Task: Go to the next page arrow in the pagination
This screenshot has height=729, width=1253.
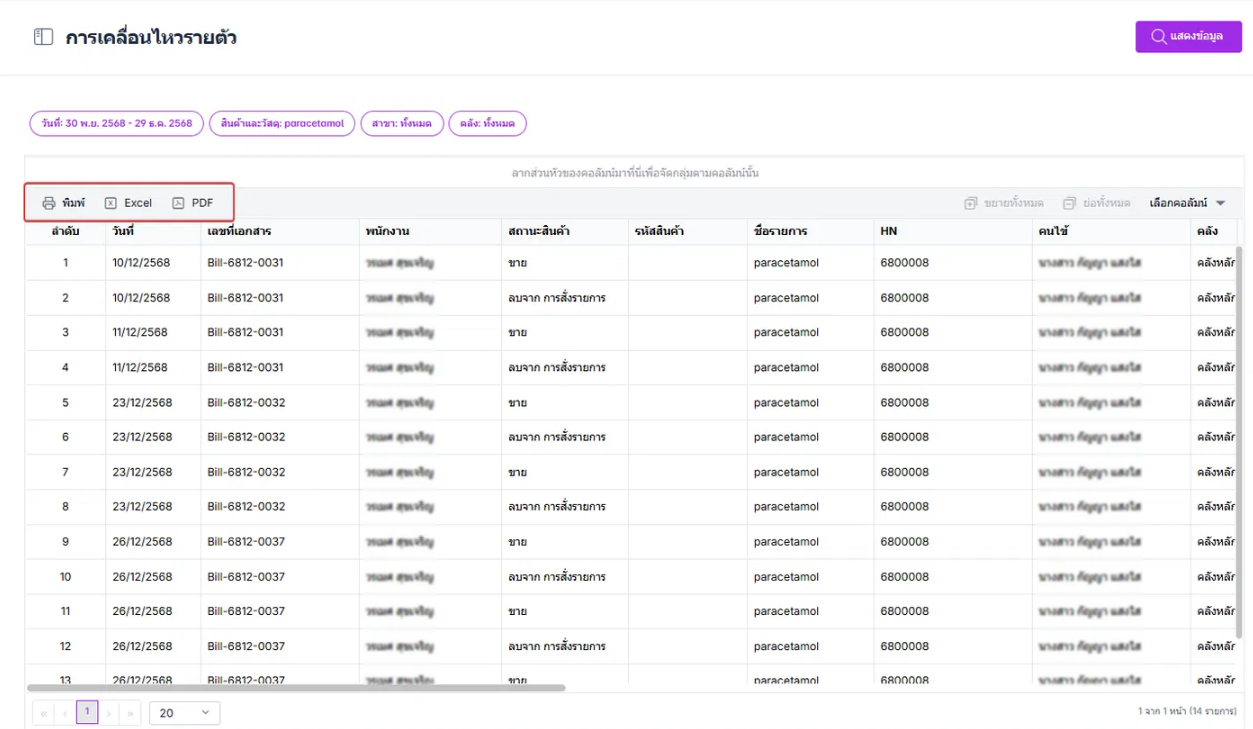Action: [109, 713]
